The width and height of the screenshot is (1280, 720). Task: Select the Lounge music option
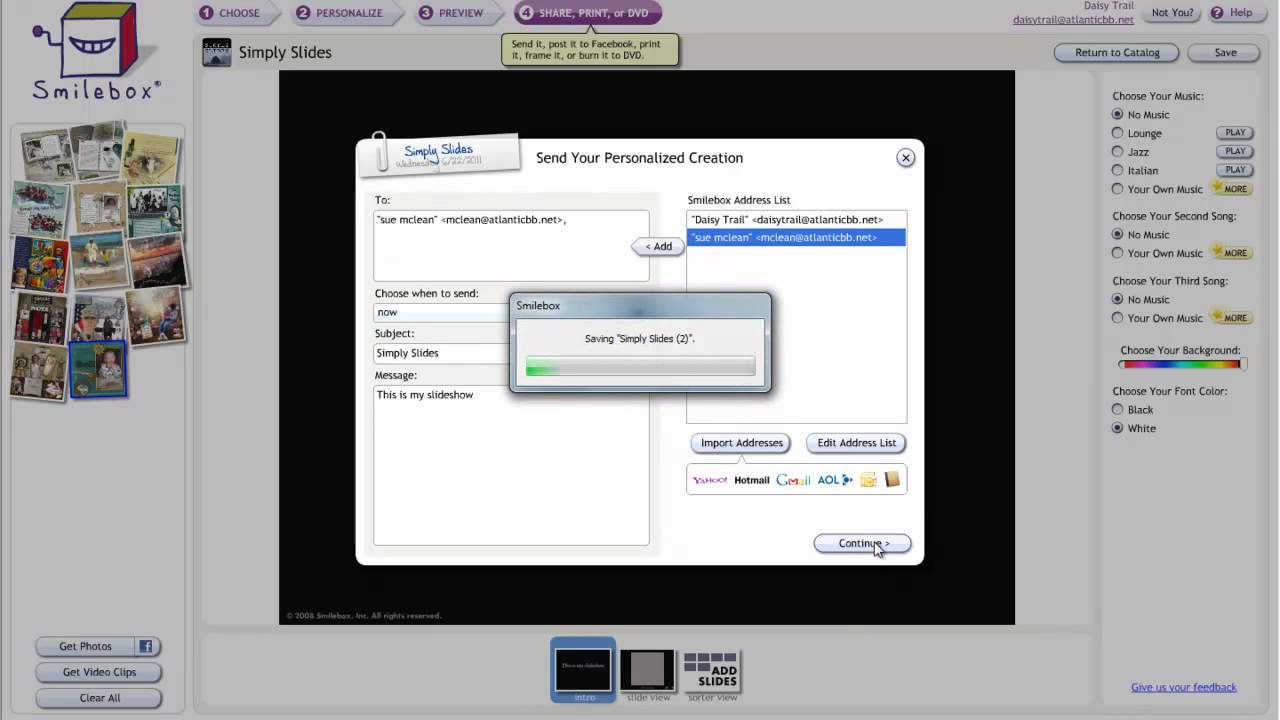click(x=1118, y=133)
